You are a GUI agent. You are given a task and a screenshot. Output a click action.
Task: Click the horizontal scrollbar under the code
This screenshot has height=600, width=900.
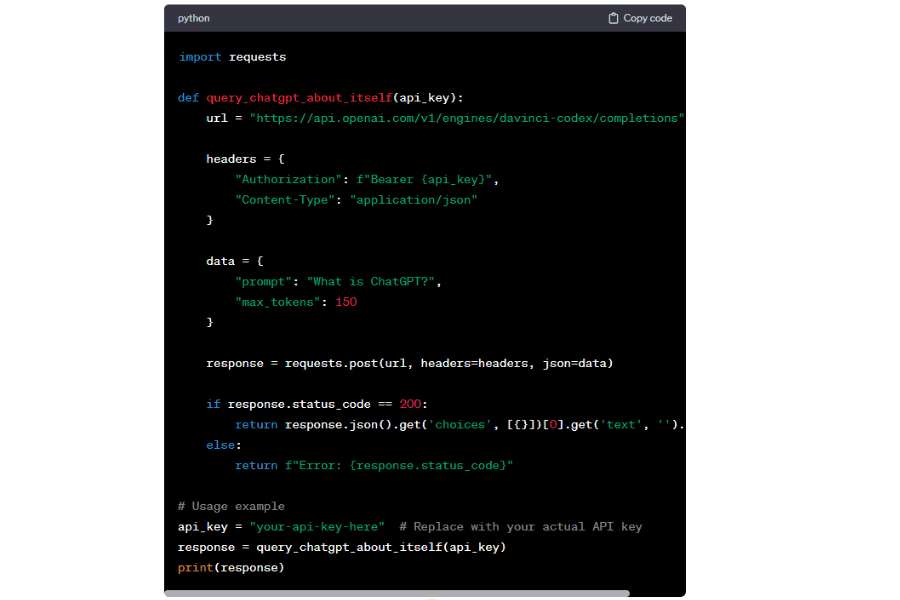pyautogui.click(x=397, y=593)
